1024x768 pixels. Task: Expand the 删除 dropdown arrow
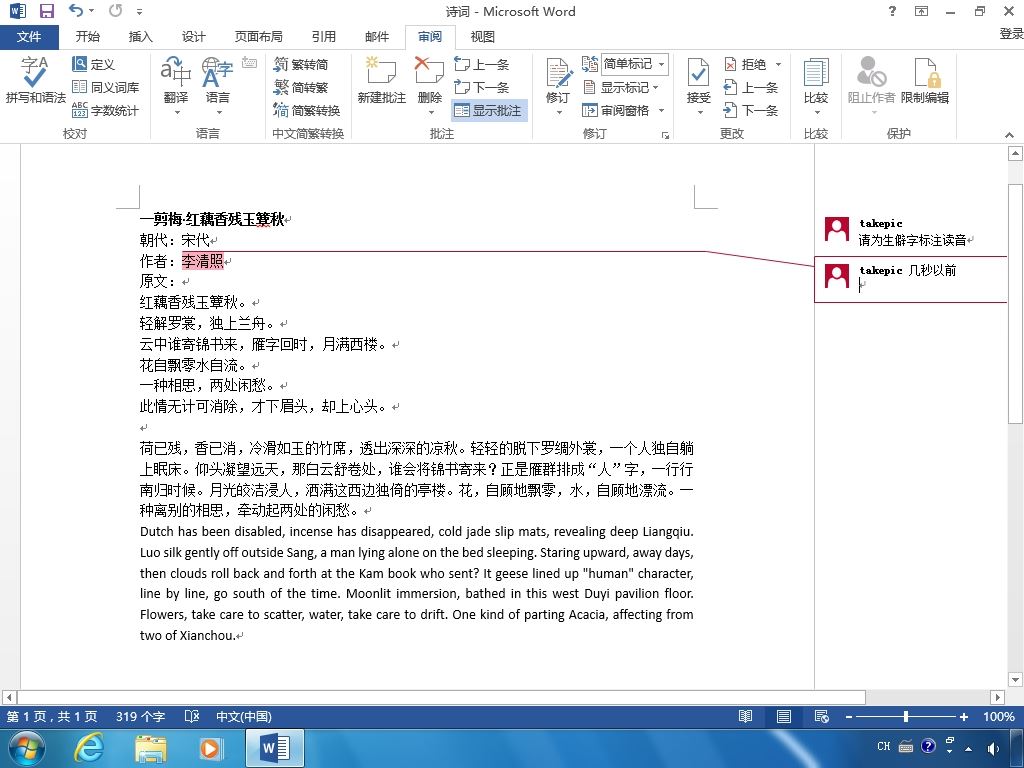pos(430,112)
